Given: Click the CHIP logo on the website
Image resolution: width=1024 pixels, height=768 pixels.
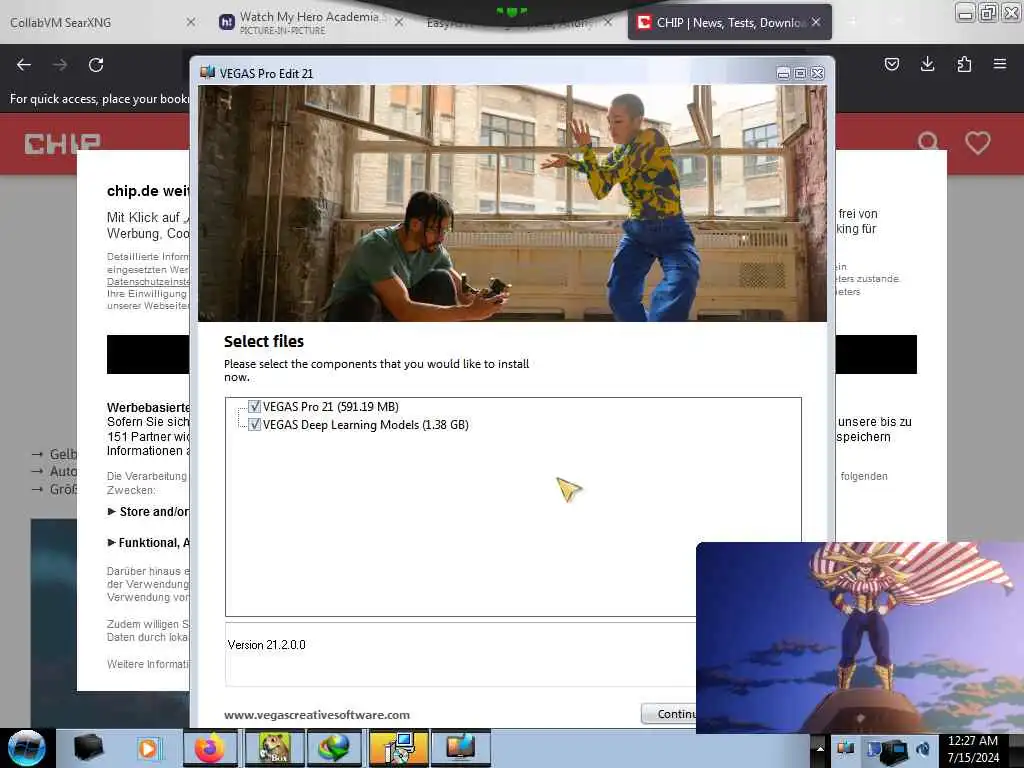Looking at the screenshot, I should (x=63, y=144).
